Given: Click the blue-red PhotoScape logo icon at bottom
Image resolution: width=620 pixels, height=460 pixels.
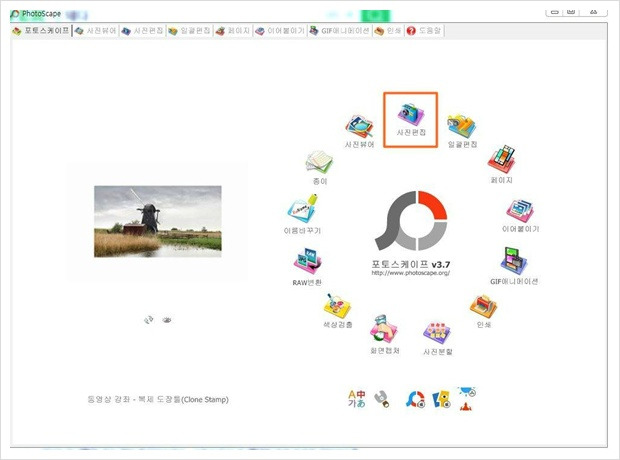Looking at the screenshot, I should [x=416, y=399].
